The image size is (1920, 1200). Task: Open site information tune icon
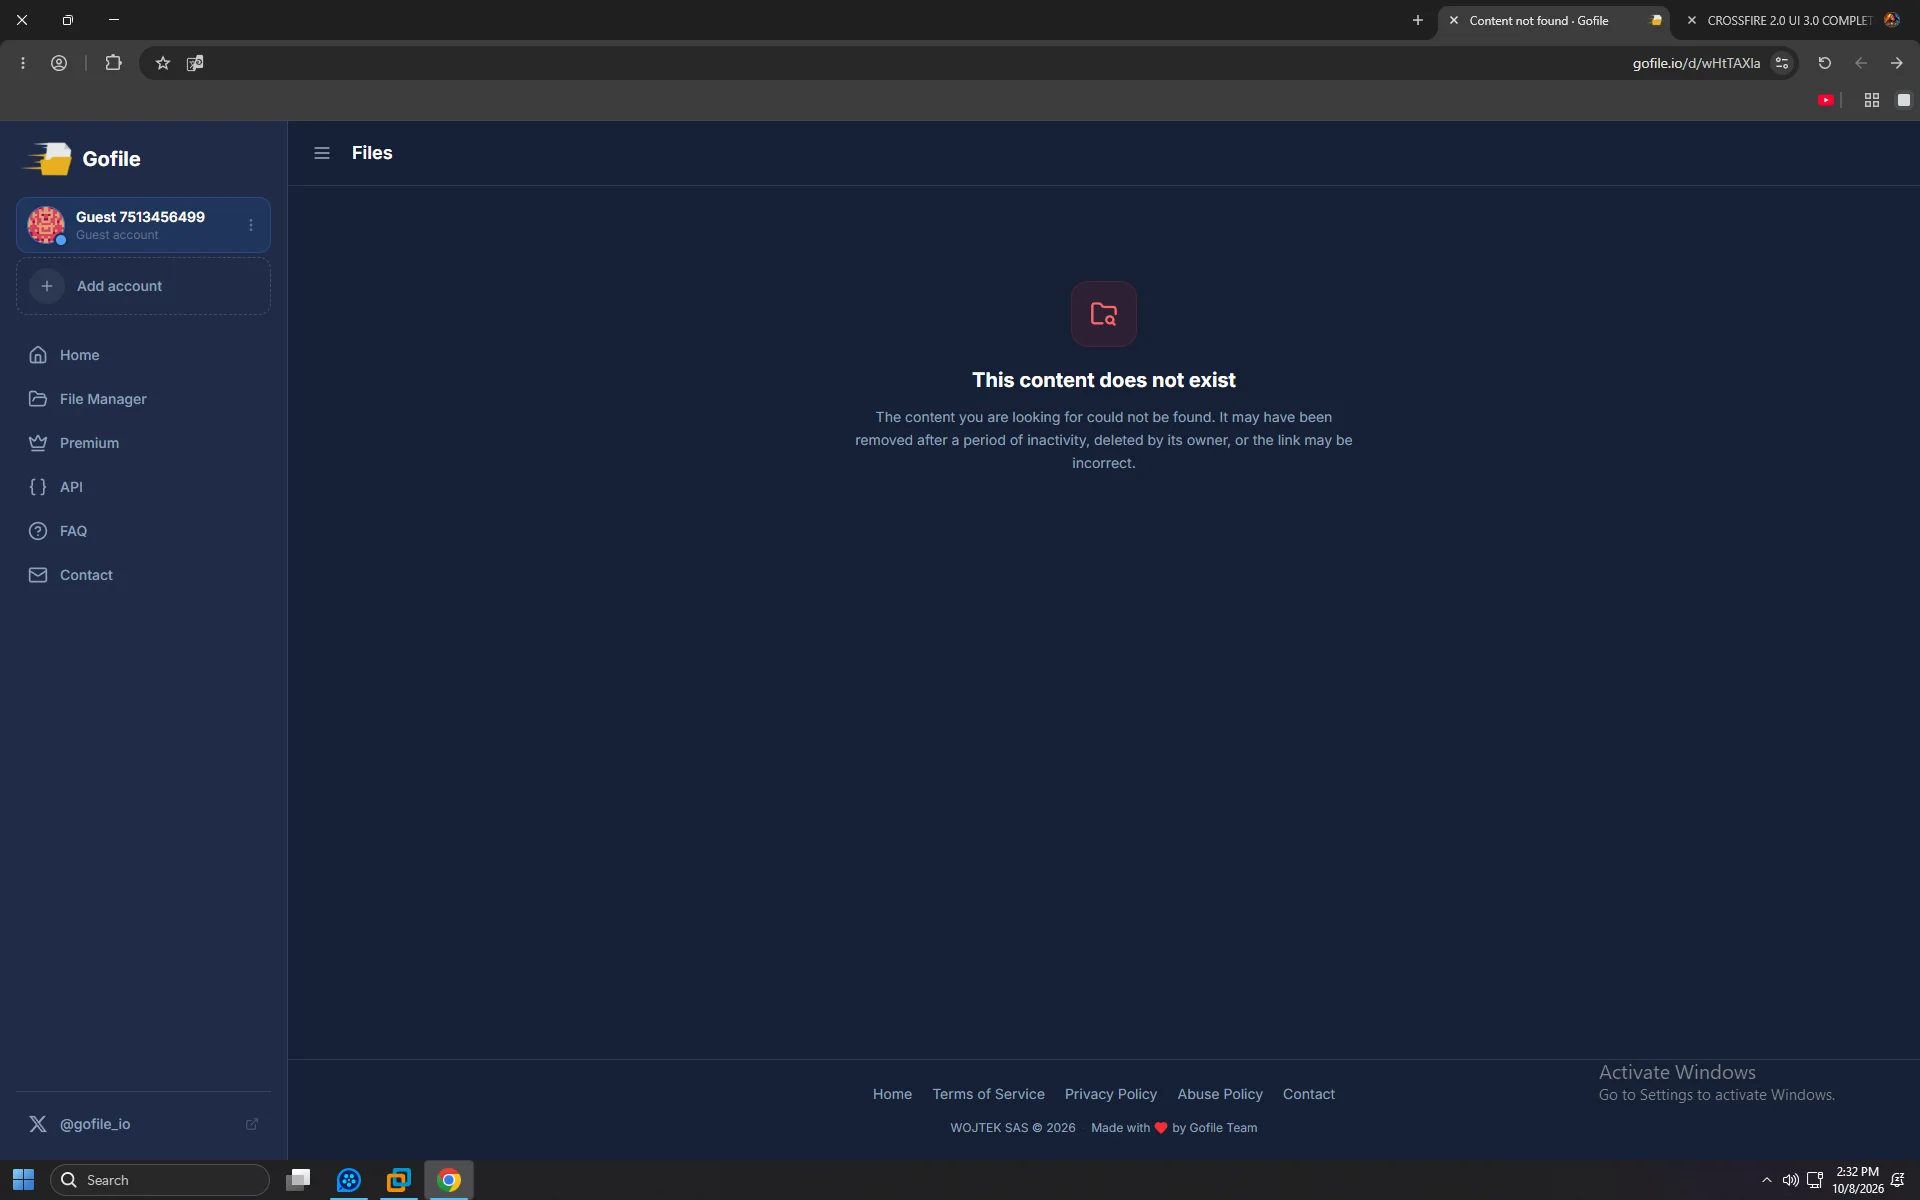pyautogui.click(x=1782, y=63)
